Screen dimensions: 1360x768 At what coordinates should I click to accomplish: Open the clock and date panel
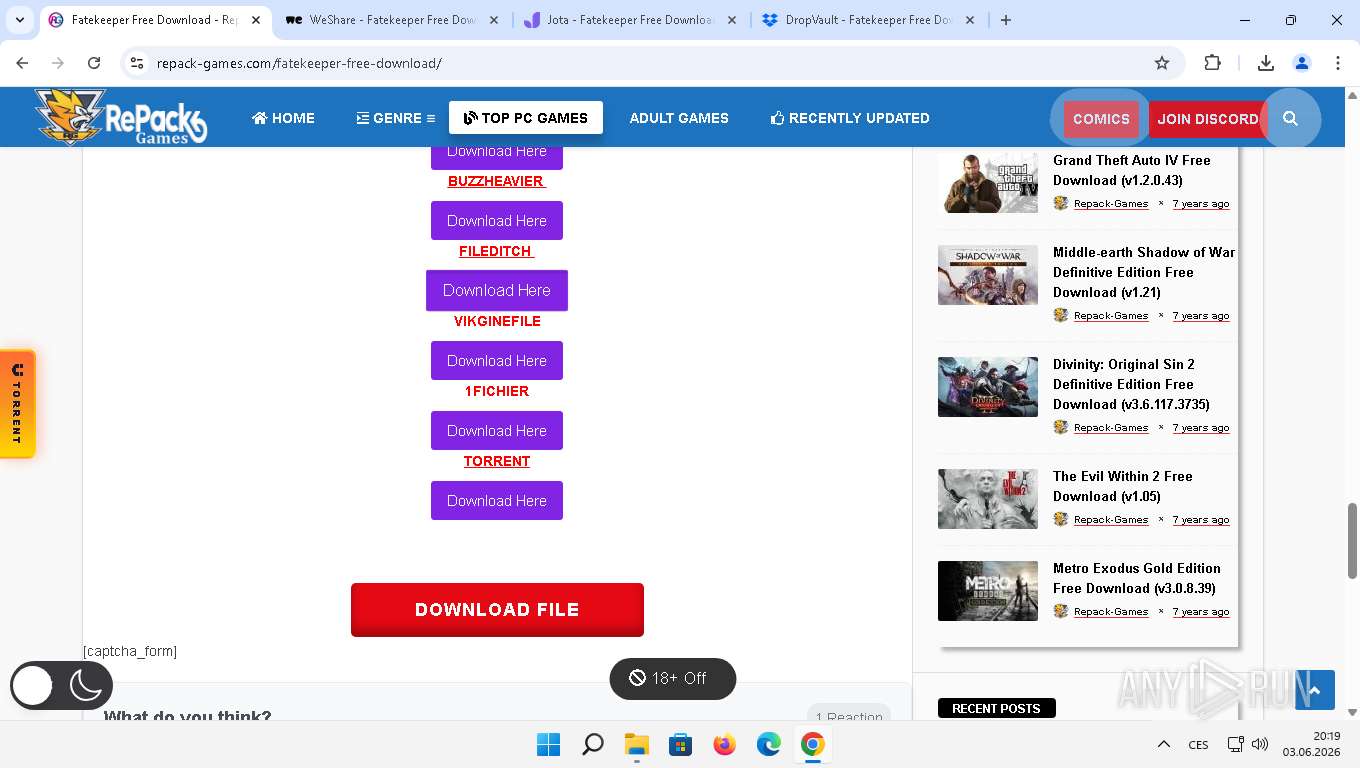click(x=1312, y=745)
